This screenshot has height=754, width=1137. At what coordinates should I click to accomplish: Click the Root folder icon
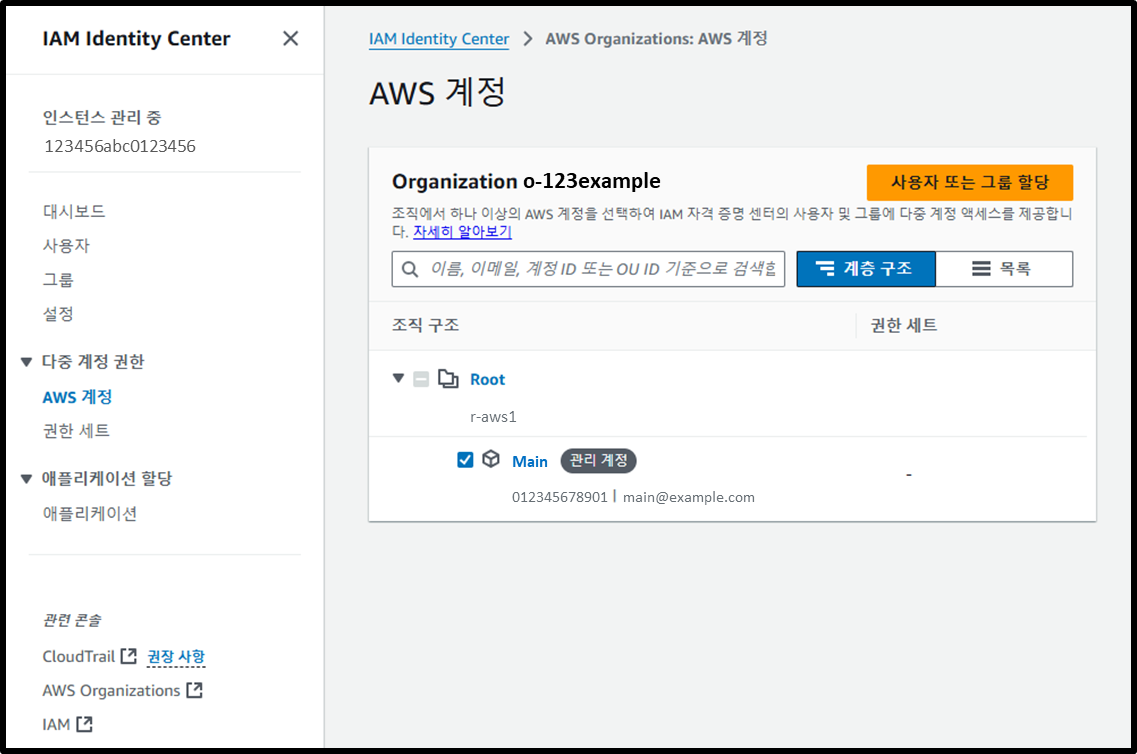tap(448, 378)
